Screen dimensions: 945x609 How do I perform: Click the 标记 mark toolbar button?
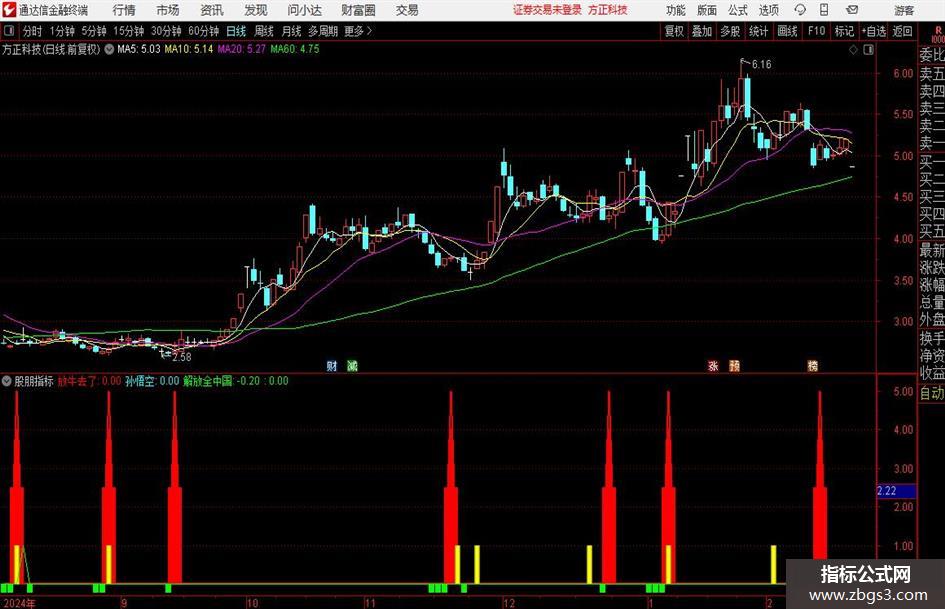(844, 31)
